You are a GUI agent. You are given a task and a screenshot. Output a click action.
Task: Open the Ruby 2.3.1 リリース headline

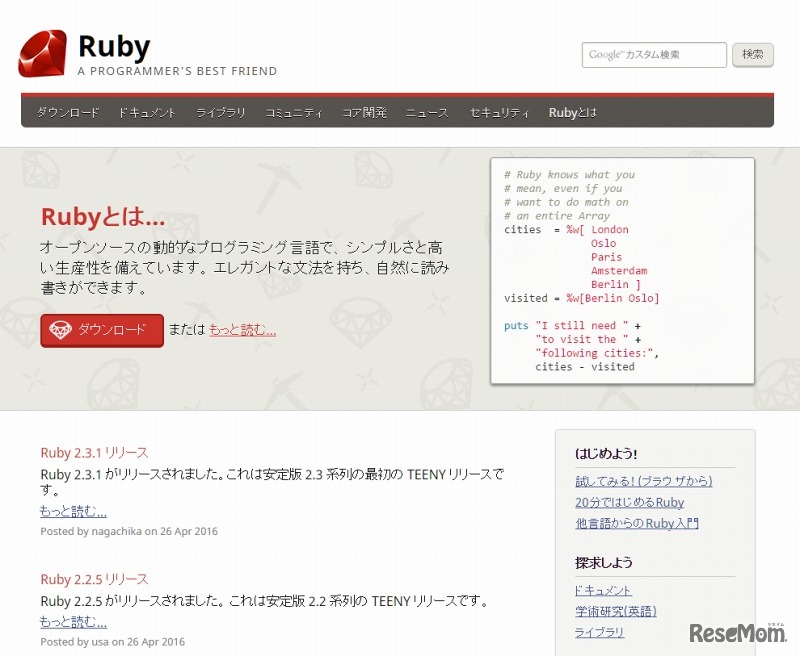point(94,452)
